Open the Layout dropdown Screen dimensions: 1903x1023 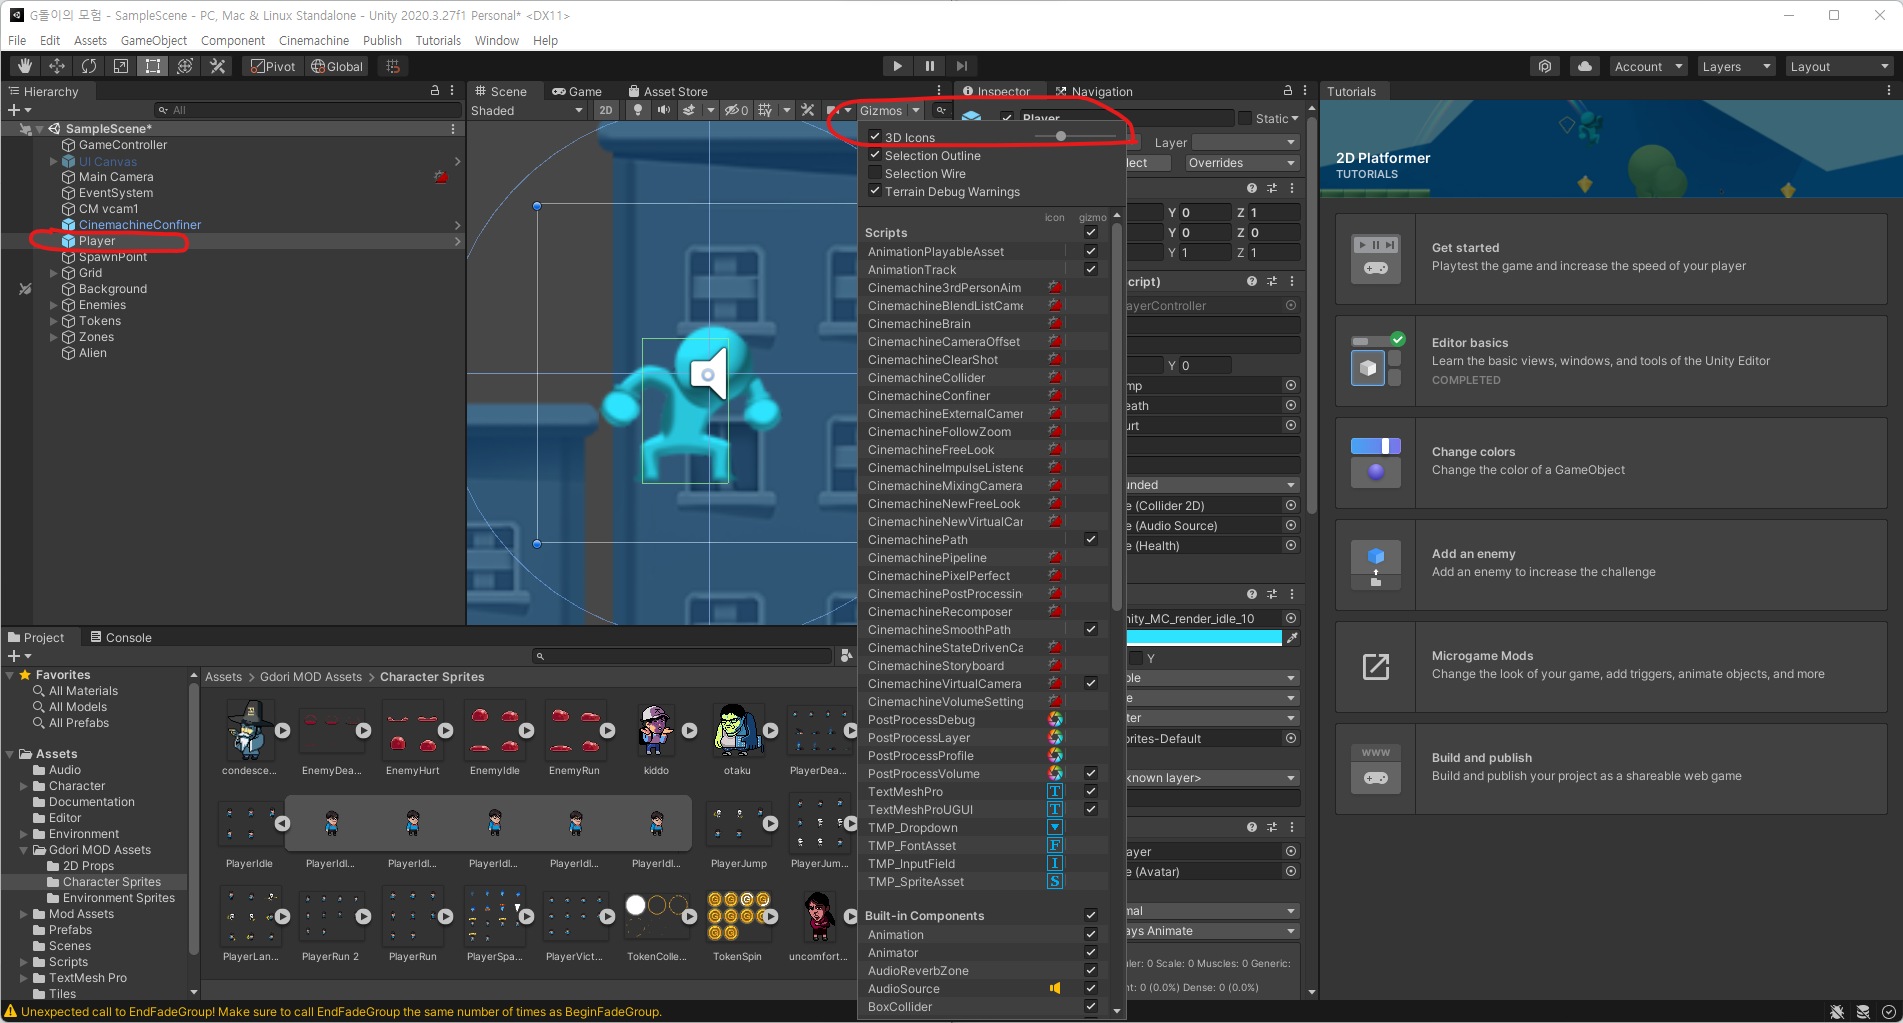(1839, 66)
